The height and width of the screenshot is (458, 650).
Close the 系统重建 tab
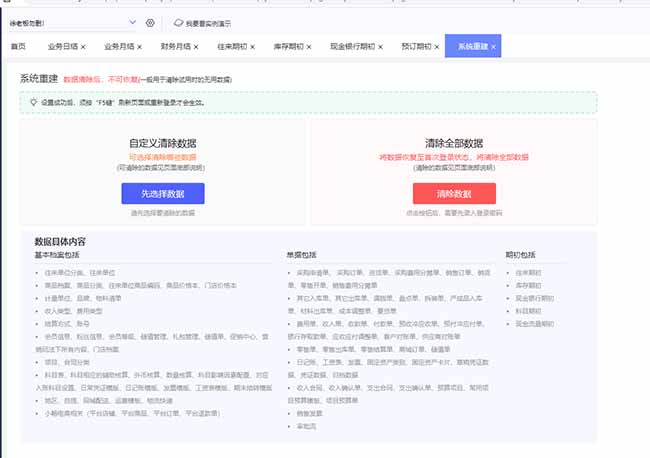[493, 47]
